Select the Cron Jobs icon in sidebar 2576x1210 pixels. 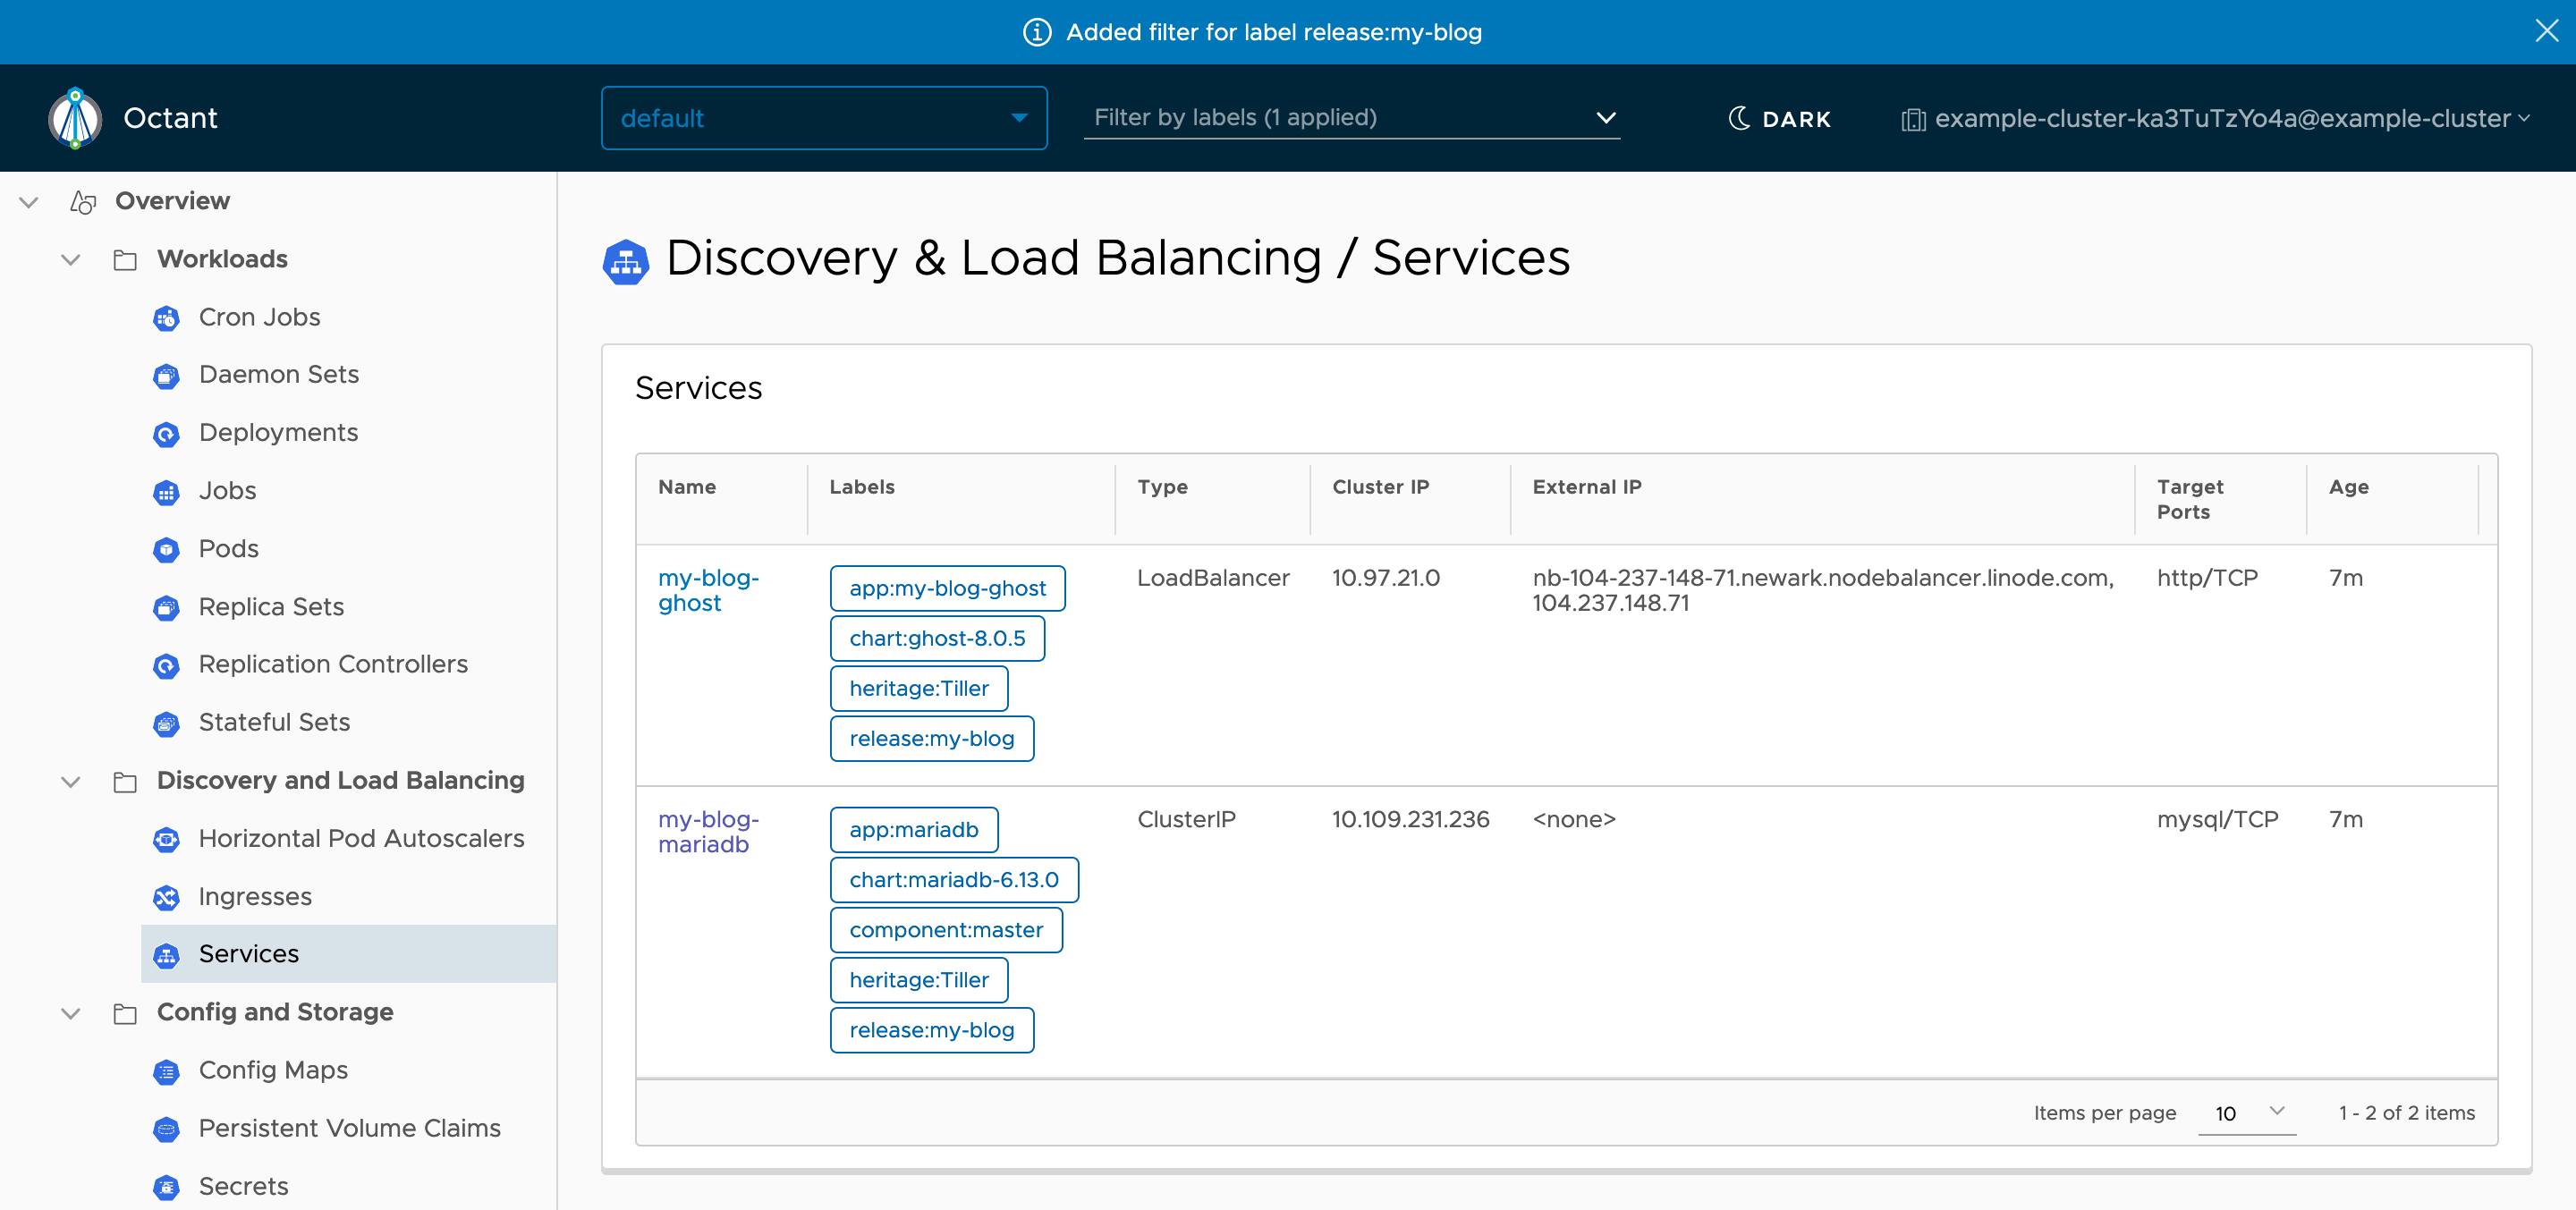(x=166, y=317)
